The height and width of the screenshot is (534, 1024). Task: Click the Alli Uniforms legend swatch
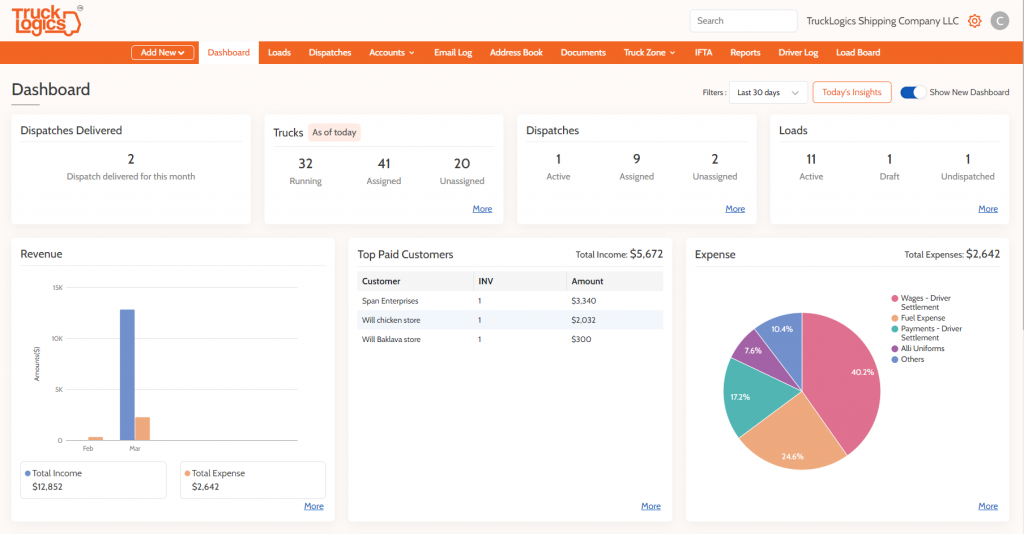click(x=895, y=349)
